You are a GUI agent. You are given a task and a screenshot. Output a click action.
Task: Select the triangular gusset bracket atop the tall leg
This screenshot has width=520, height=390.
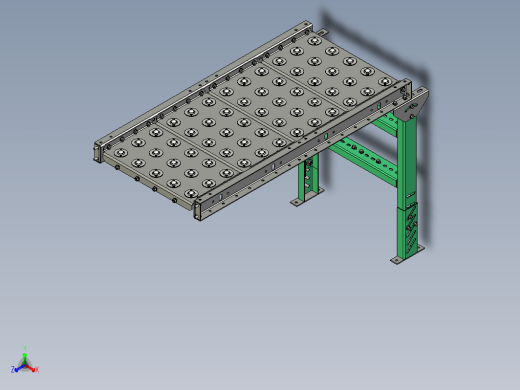[410, 105]
